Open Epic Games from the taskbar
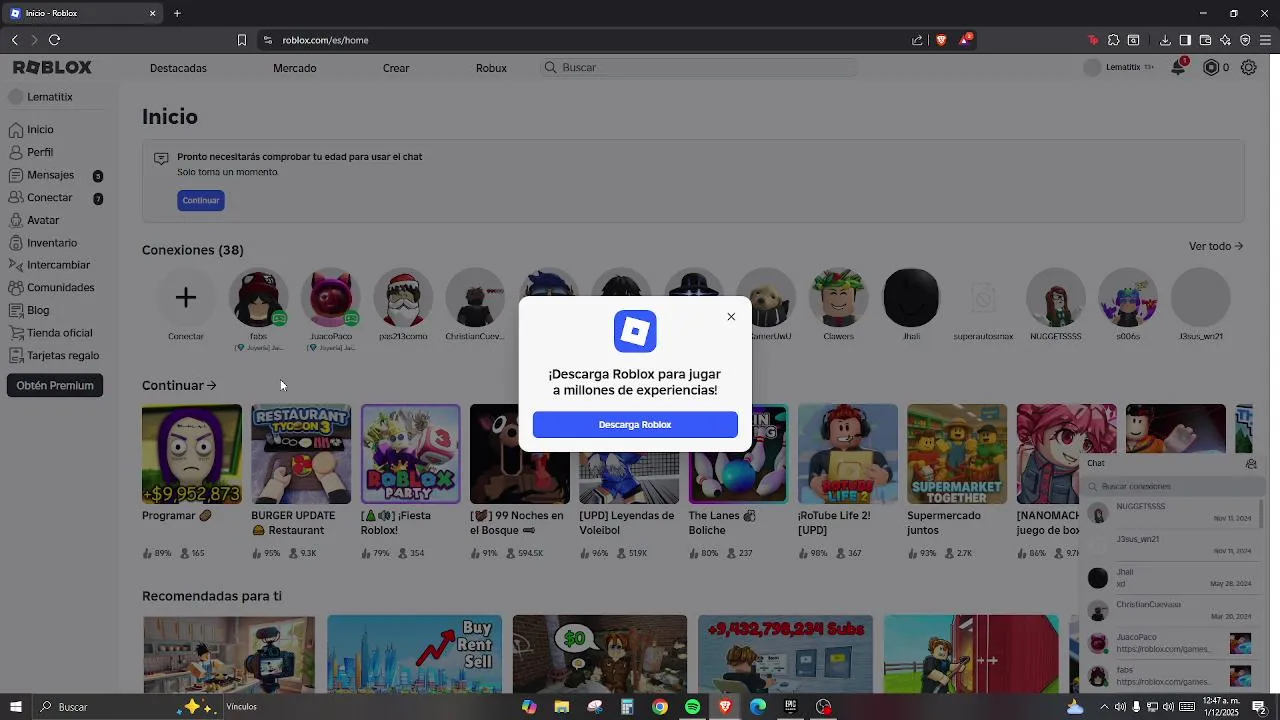The width and height of the screenshot is (1280, 720). tap(790, 707)
